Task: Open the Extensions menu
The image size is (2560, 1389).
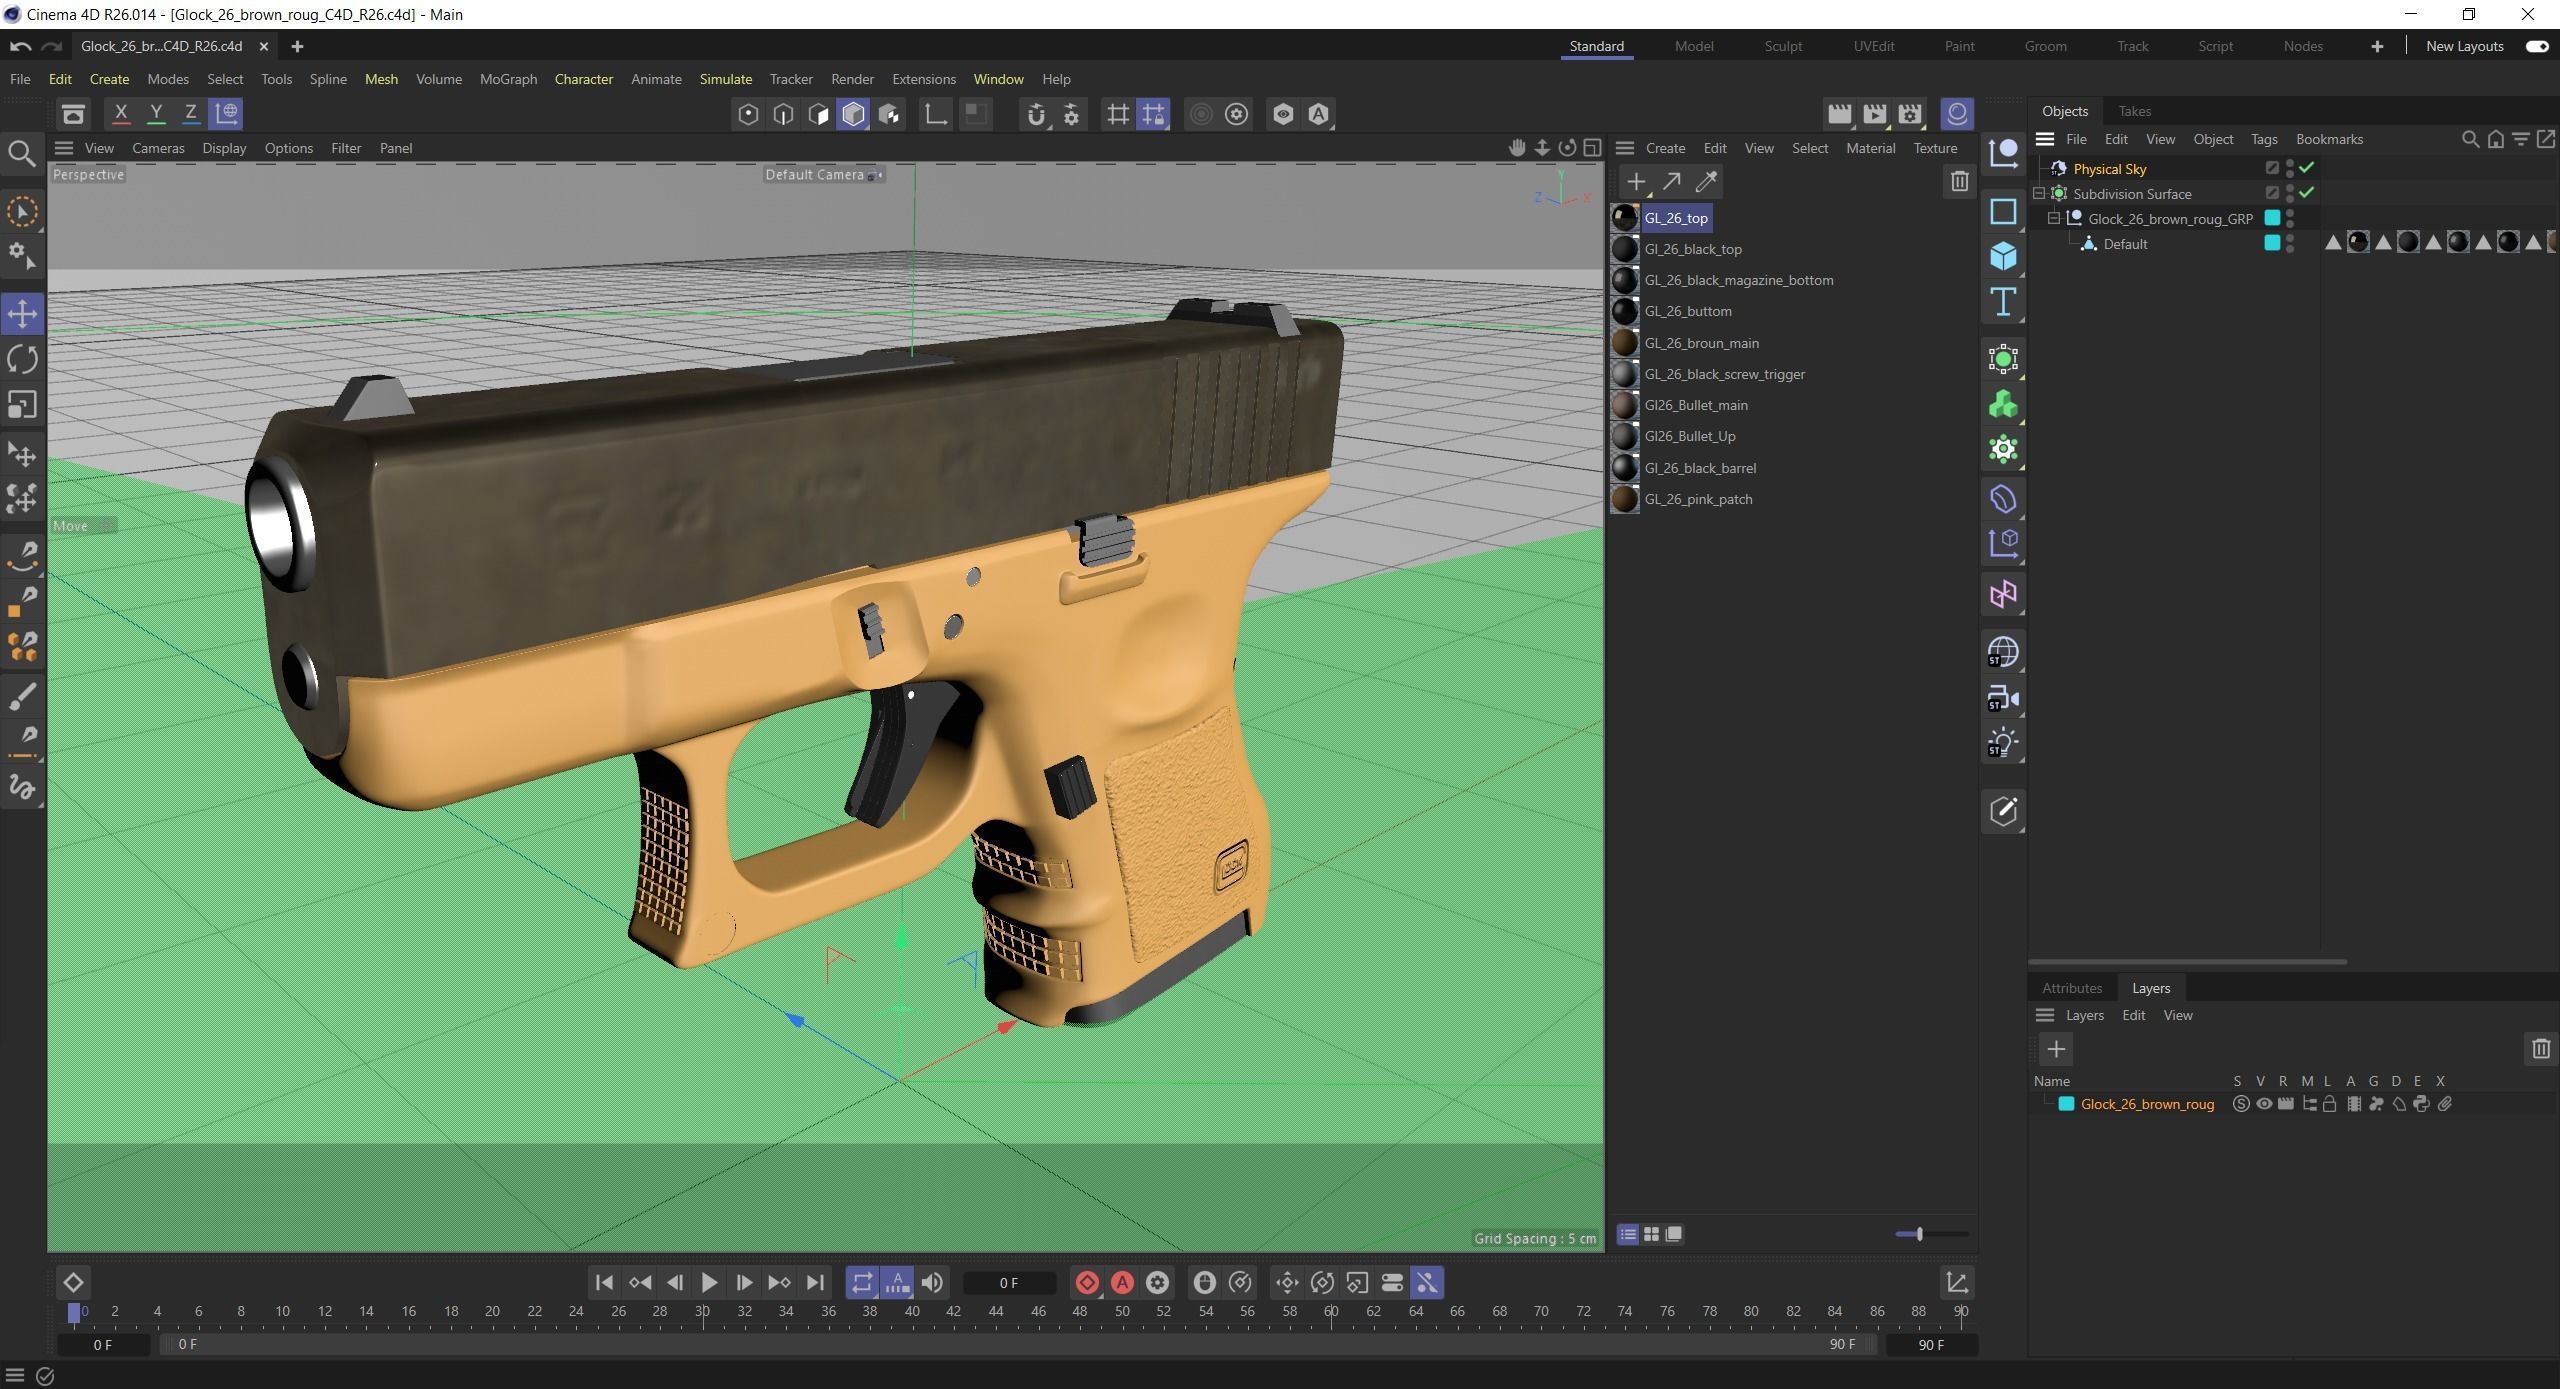Action: point(924,79)
